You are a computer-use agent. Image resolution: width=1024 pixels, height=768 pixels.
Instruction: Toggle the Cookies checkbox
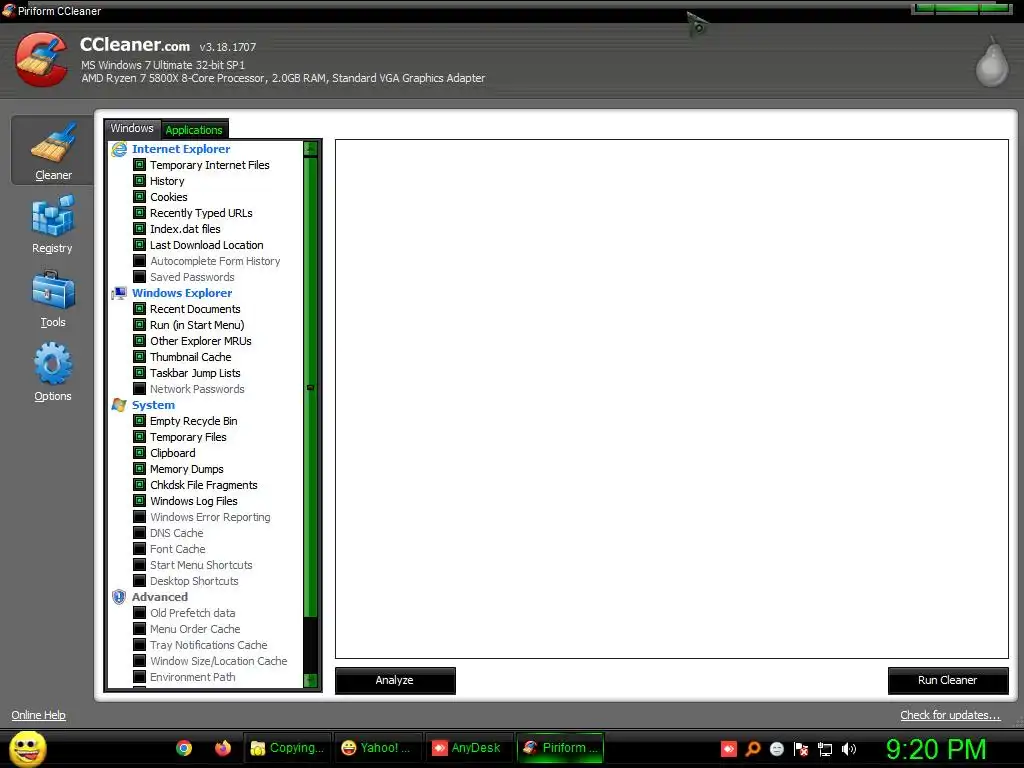[139, 197]
